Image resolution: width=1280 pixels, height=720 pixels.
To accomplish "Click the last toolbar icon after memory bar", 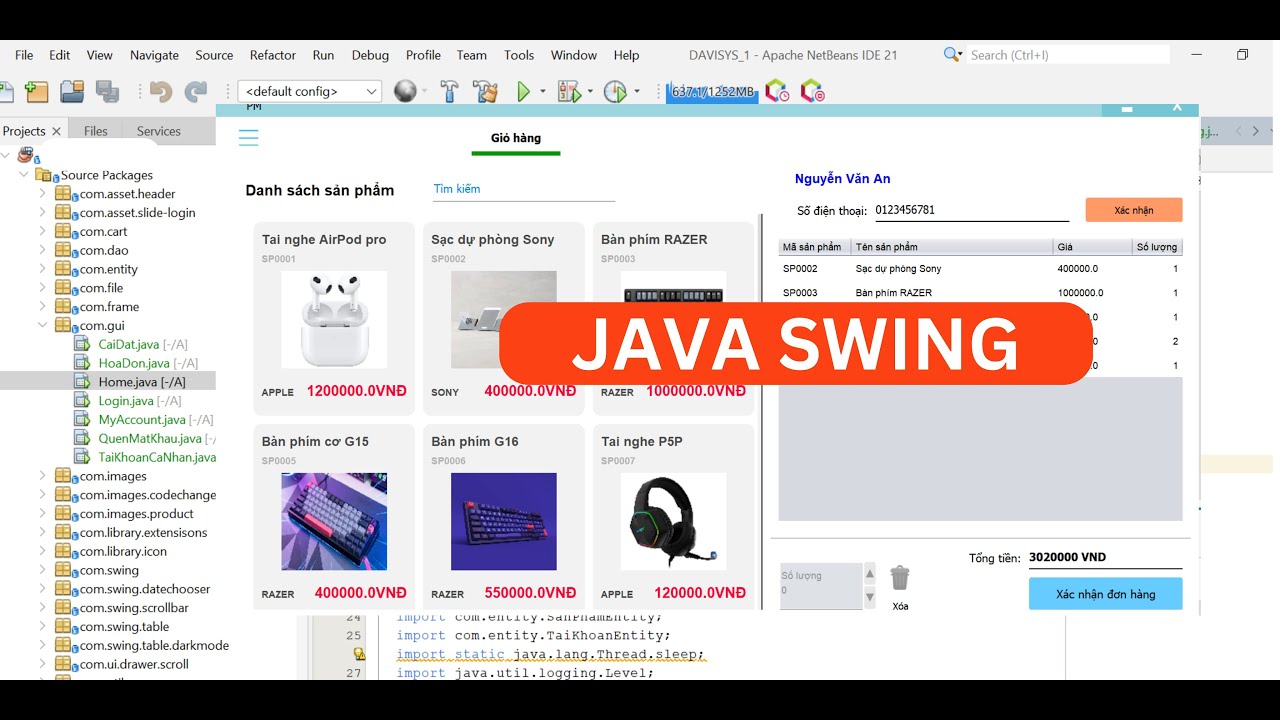I will 813,91.
